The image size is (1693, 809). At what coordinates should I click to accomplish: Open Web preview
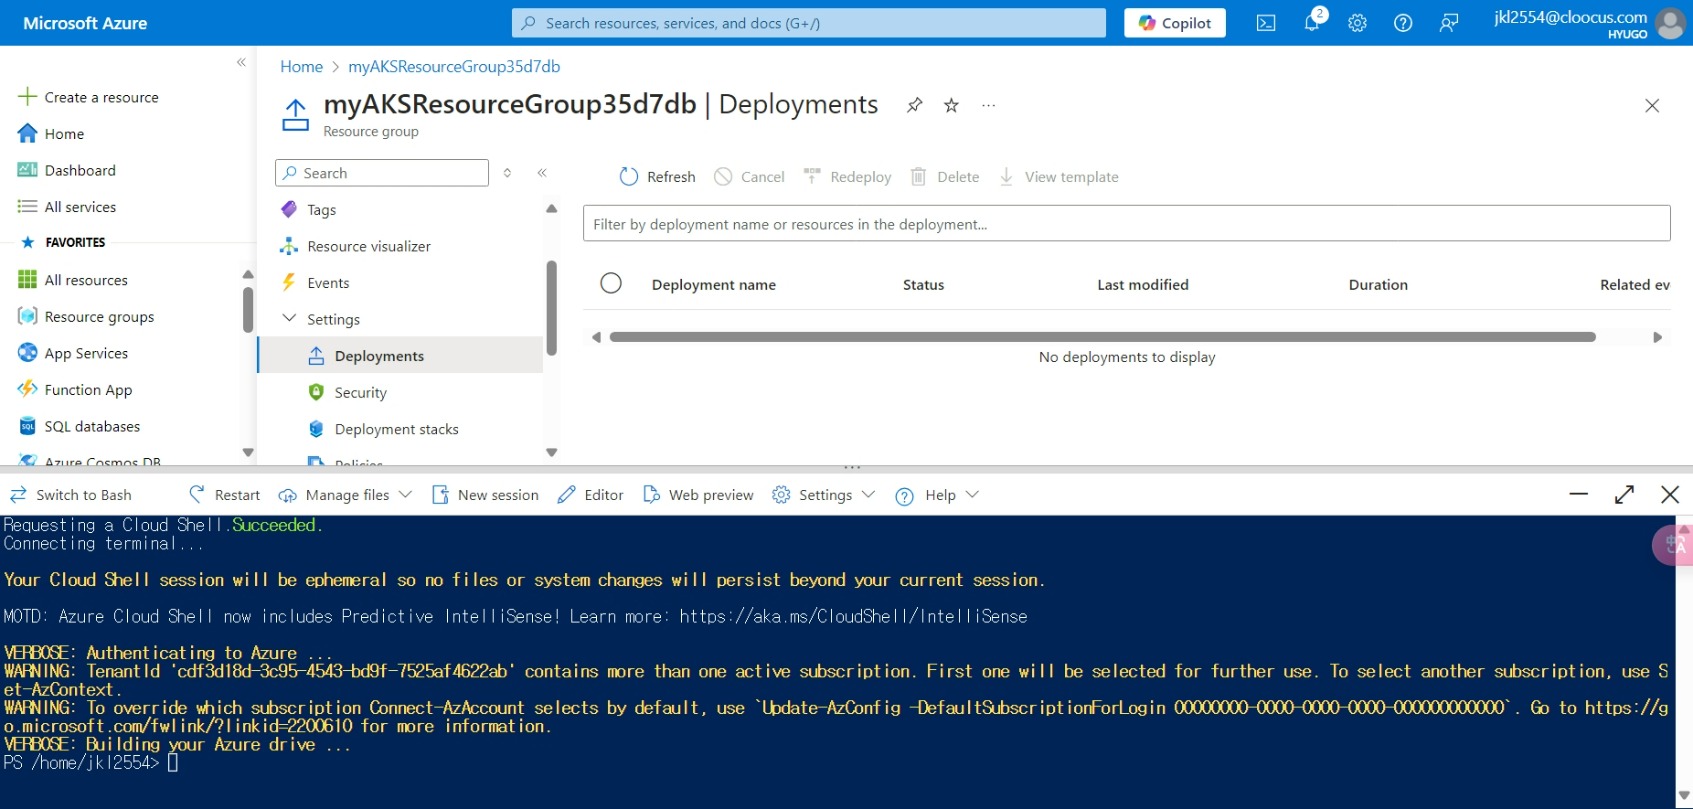(x=698, y=495)
